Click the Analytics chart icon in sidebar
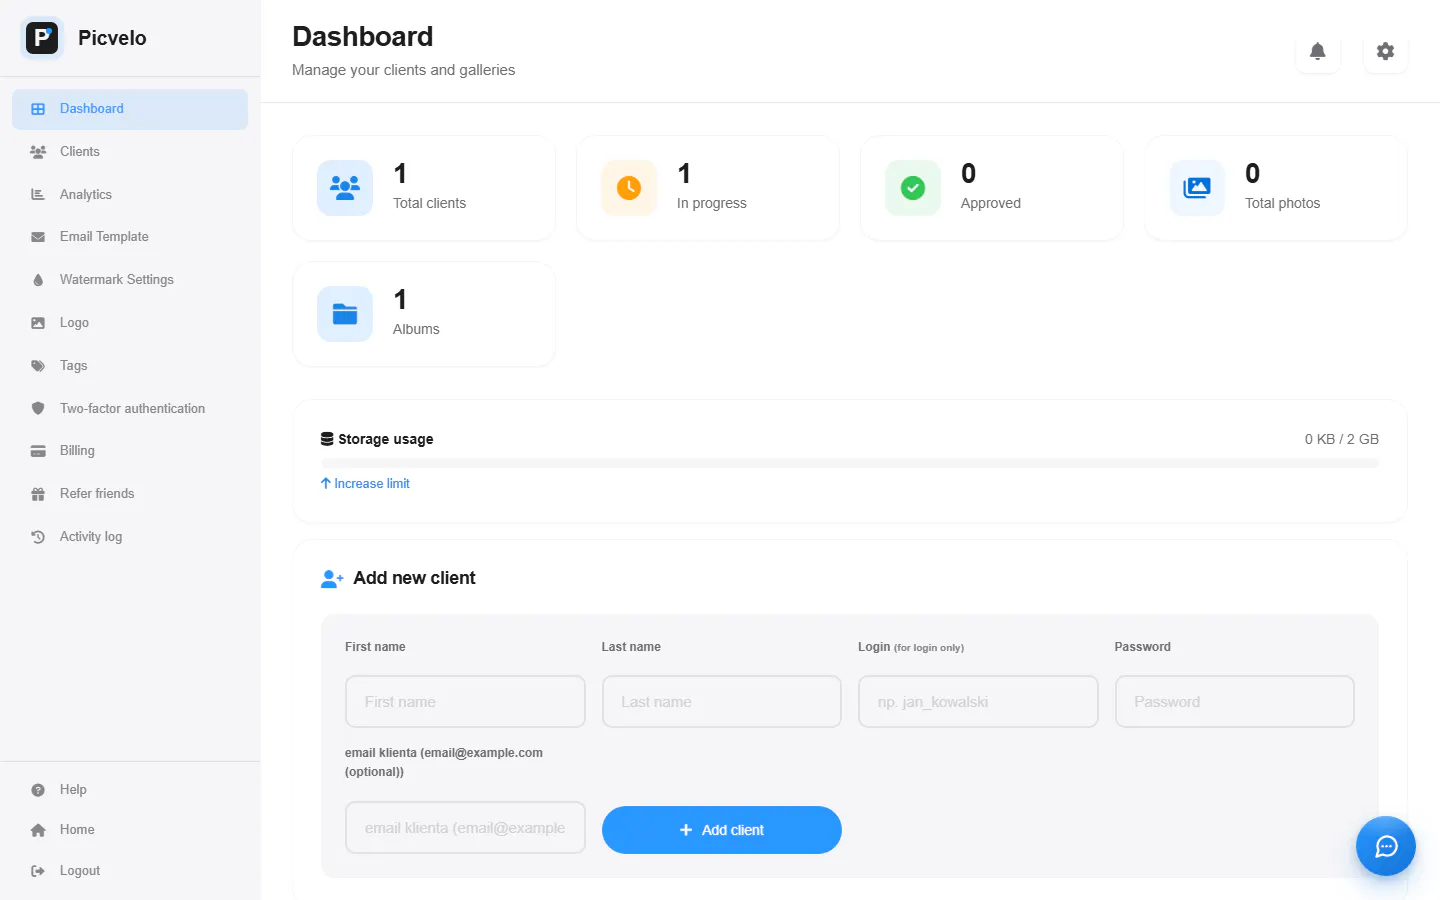This screenshot has width=1440, height=900. point(38,195)
